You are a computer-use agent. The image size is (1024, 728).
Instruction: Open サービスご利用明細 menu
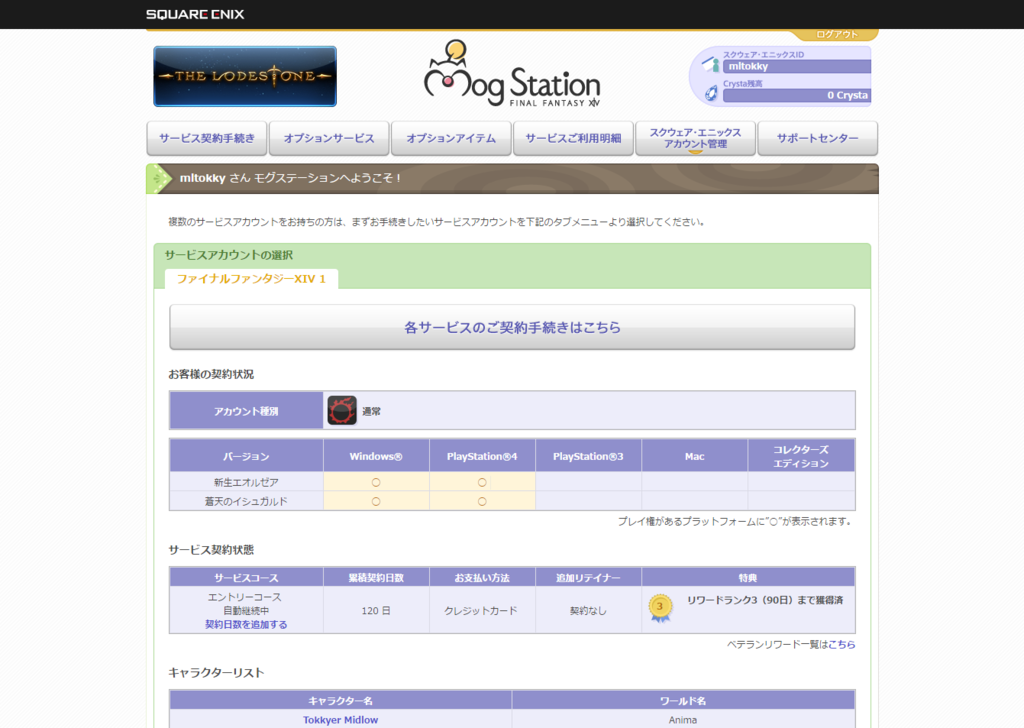[x=573, y=138]
